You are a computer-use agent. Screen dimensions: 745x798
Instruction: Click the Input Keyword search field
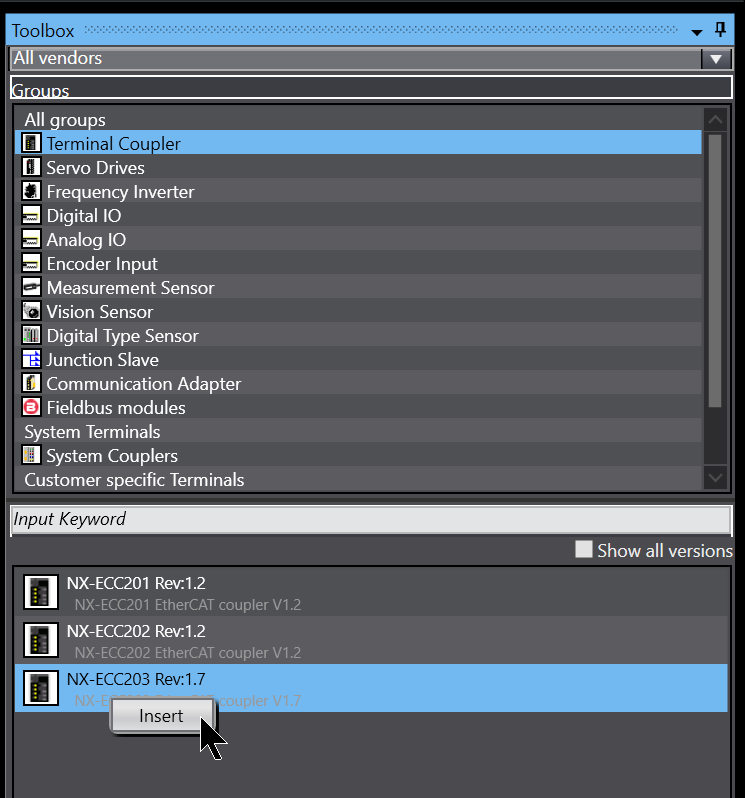click(x=371, y=520)
